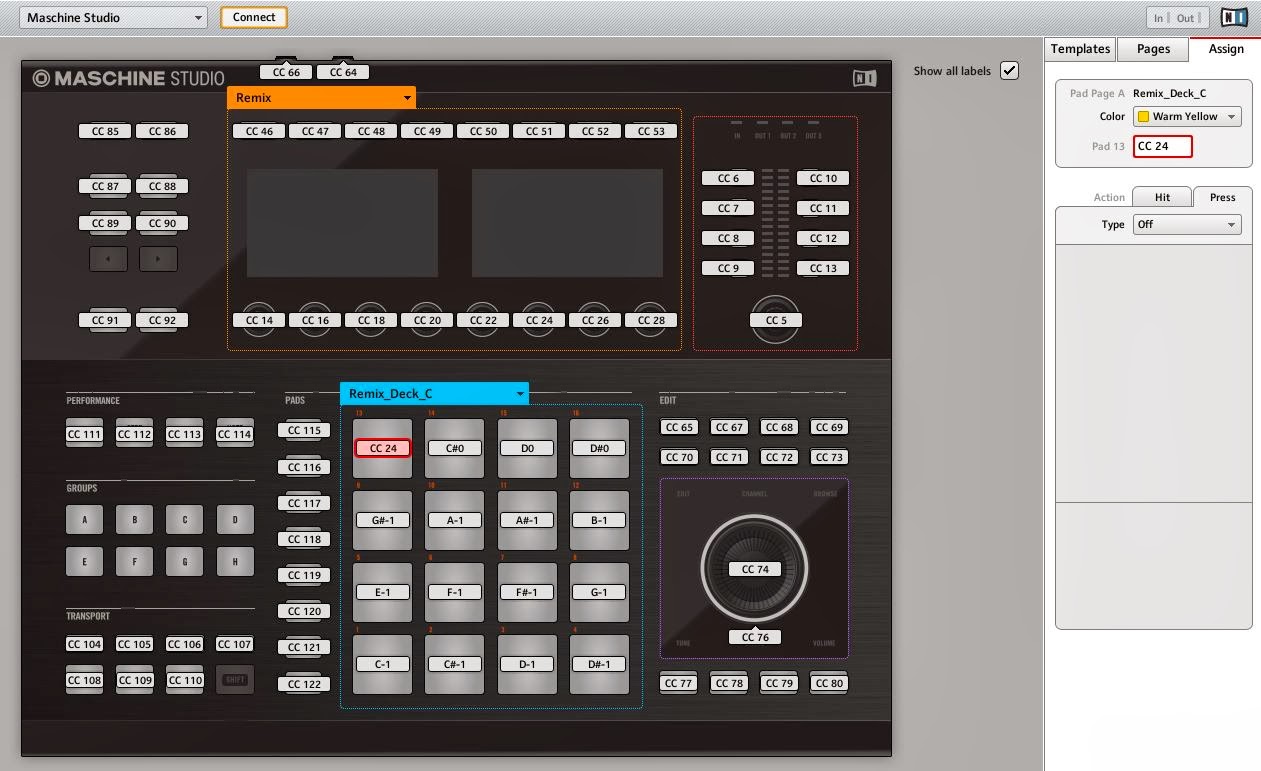Select output button CC 10

click(x=823, y=178)
